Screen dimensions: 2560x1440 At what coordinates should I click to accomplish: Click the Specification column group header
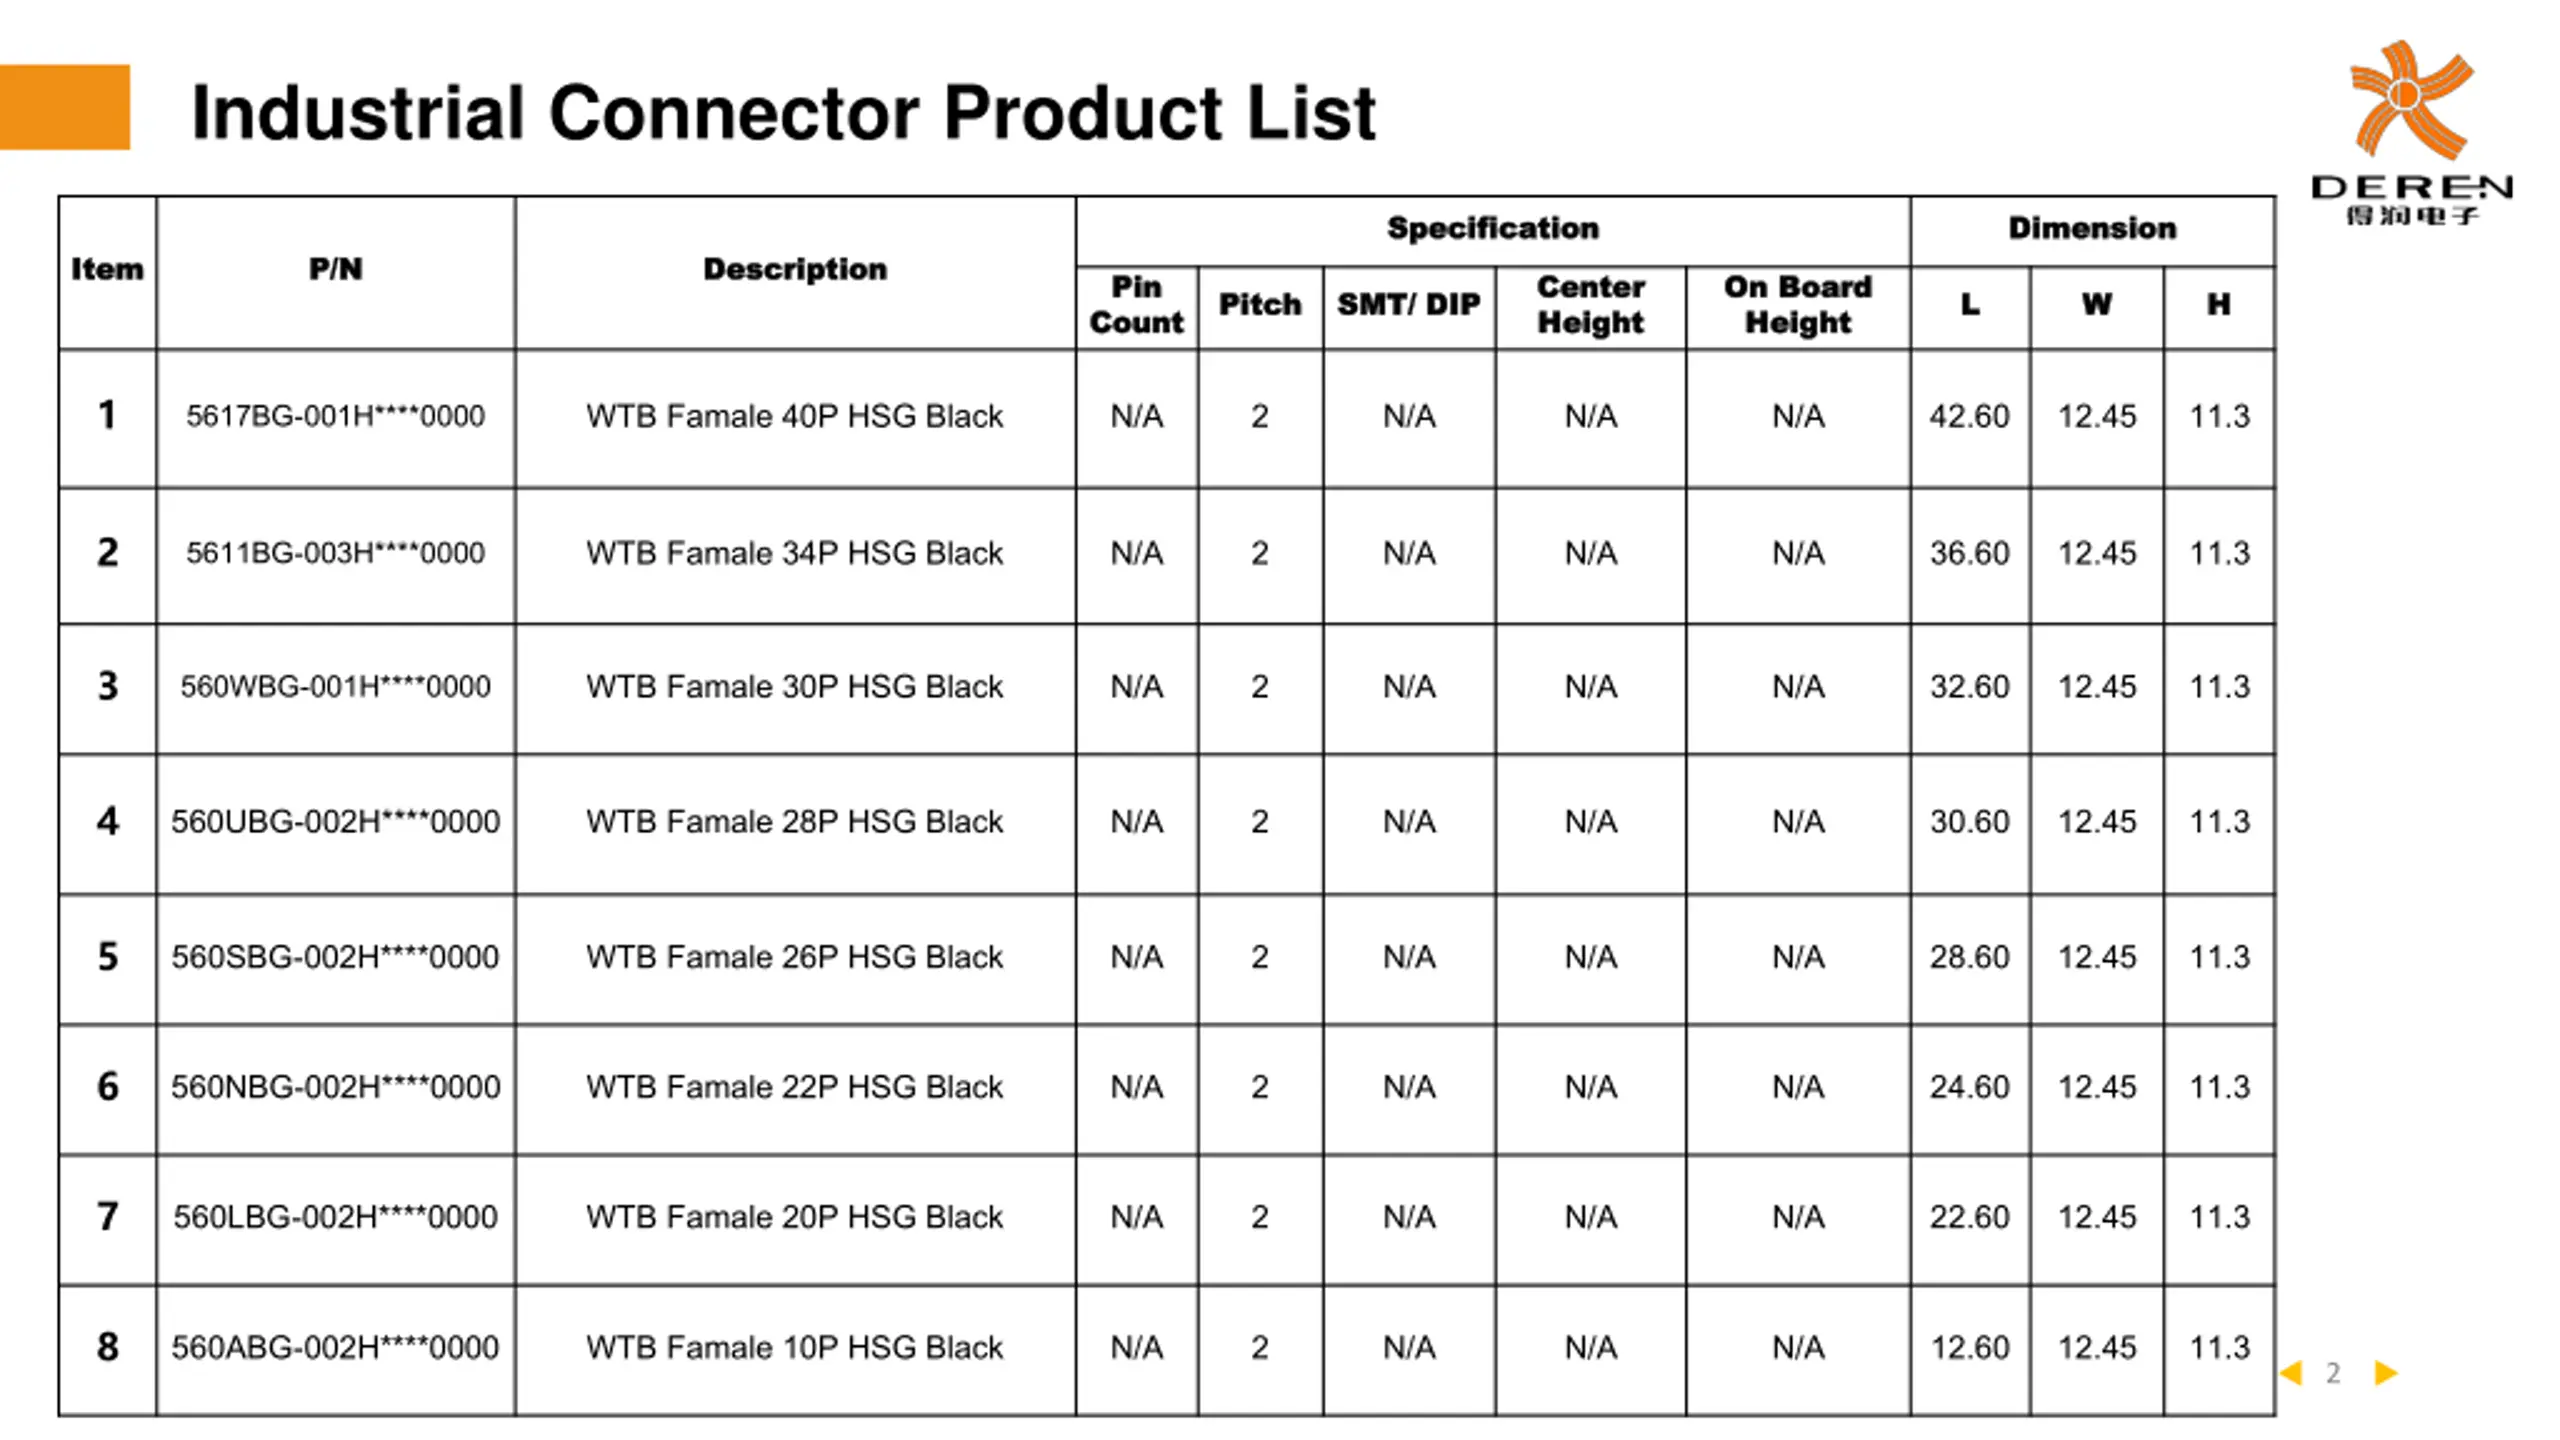pos(1492,229)
